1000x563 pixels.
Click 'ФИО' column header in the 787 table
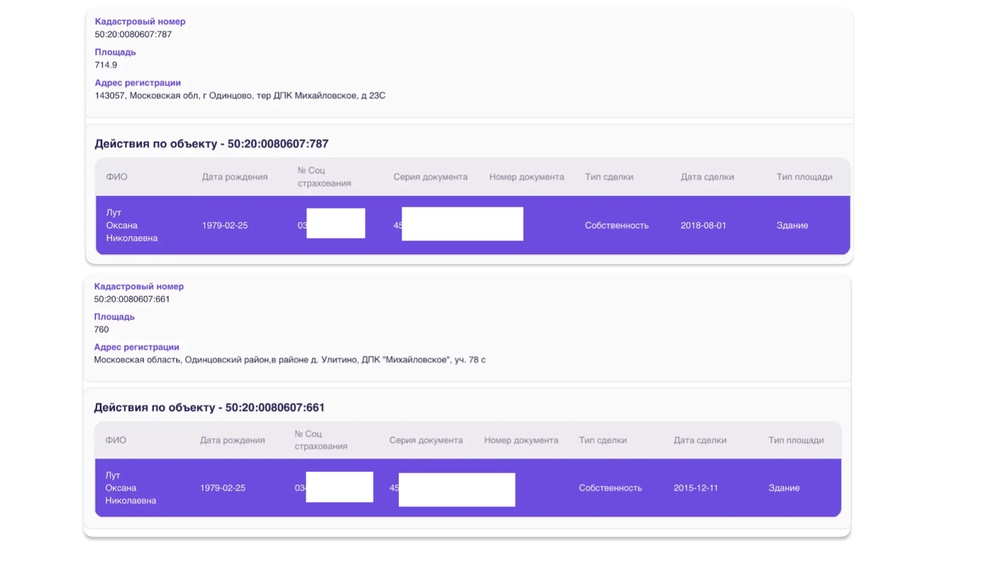tap(117, 177)
